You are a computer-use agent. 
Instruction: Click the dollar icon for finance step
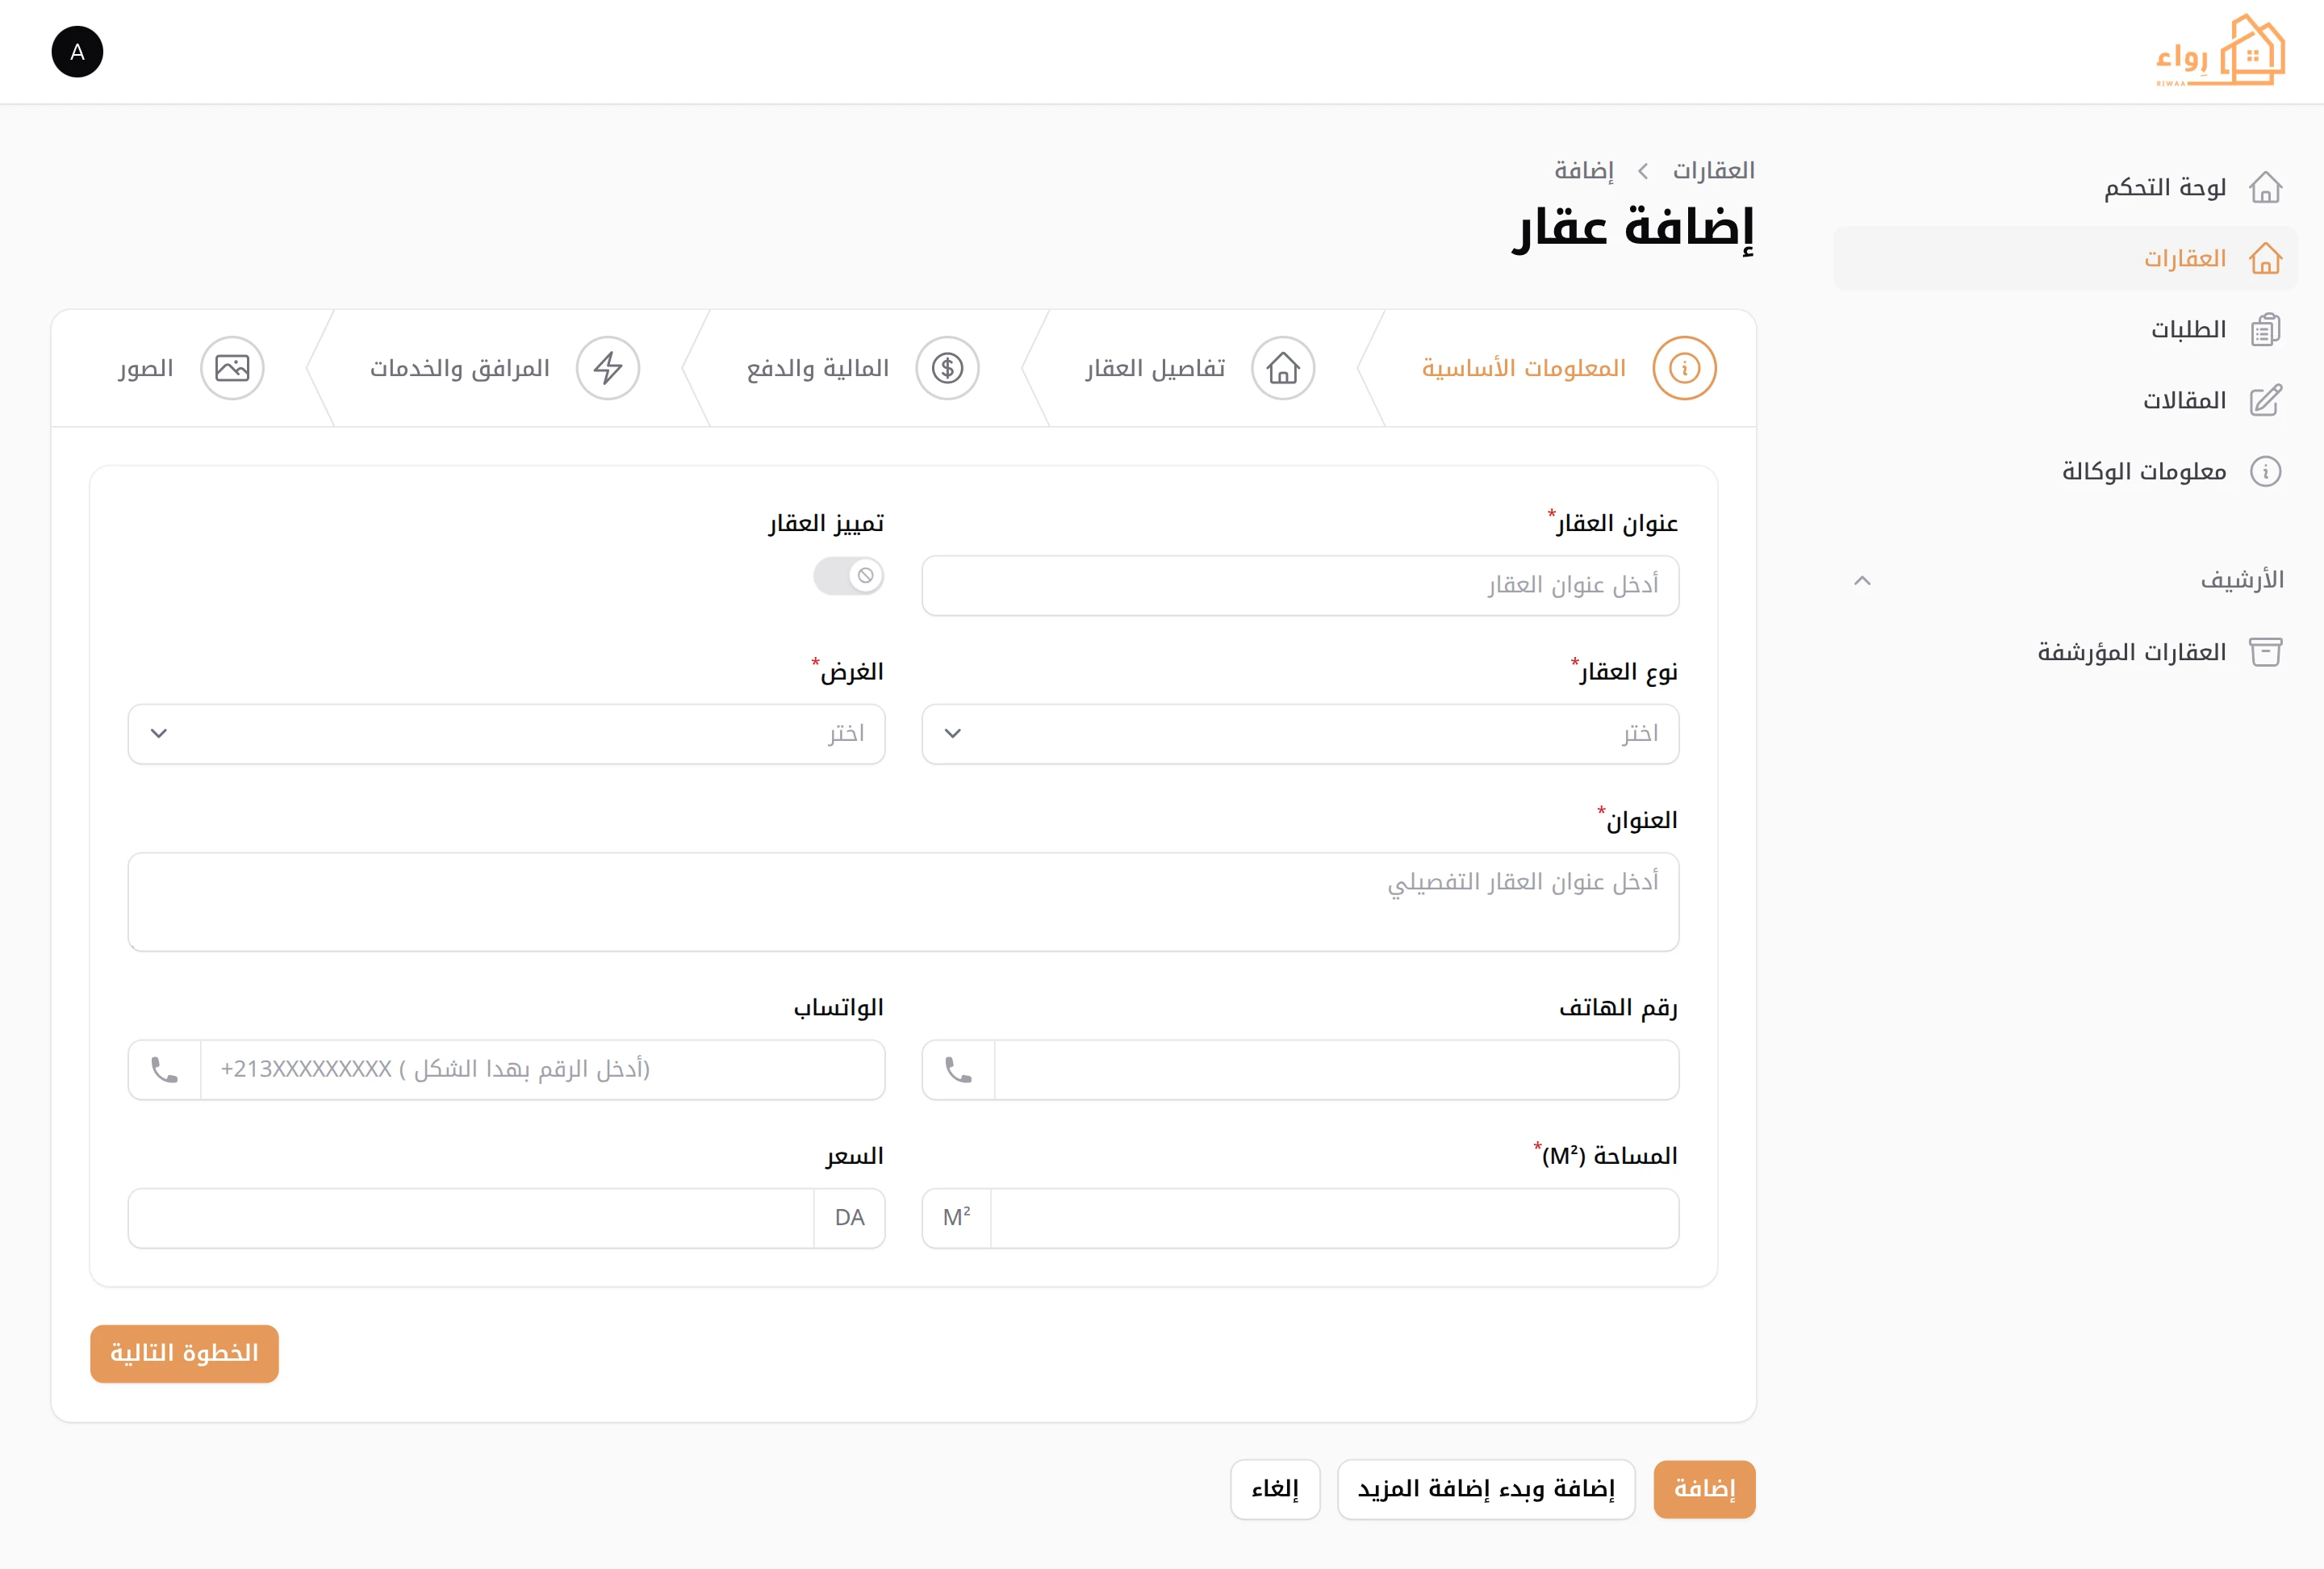947,368
